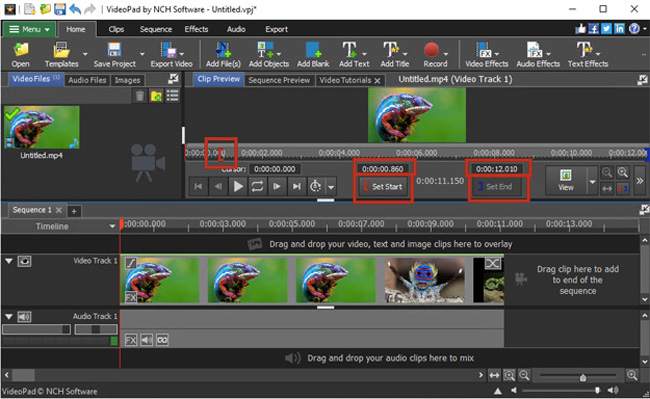
Task: Jump to clip start in the preview
Action: pyautogui.click(x=198, y=186)
